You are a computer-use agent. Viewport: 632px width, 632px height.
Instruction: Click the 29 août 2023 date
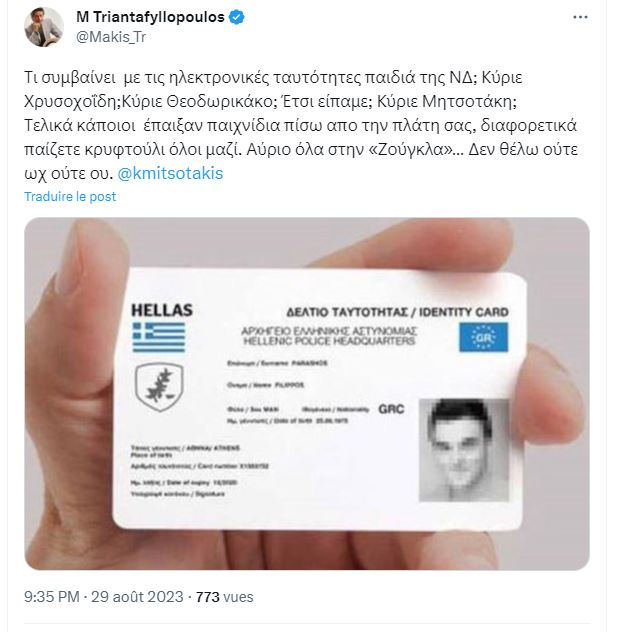137,597
